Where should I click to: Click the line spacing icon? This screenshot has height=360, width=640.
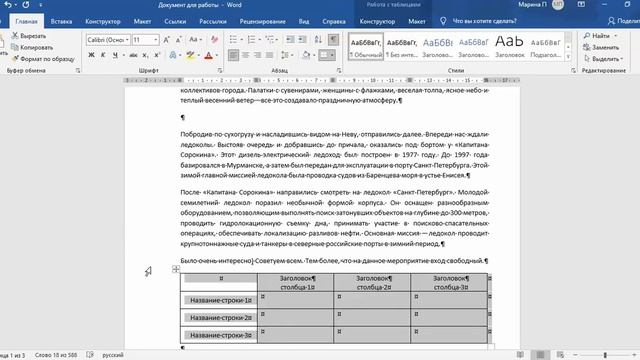coord(285,55)
